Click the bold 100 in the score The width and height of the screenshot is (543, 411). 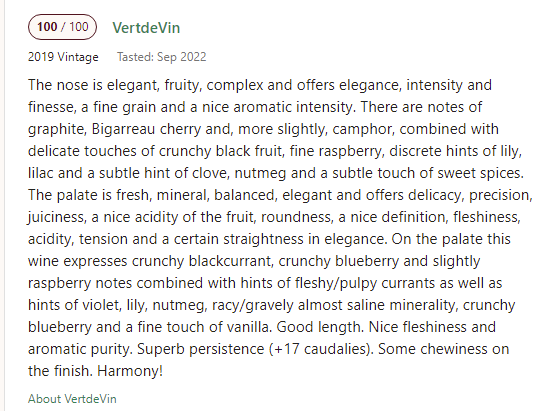click(x=47, y=27)
